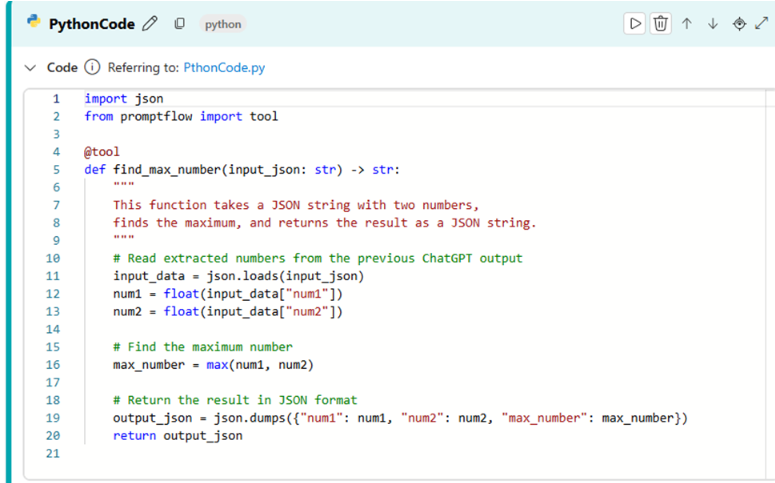775x483 pixels.
Task: Move the node down with down arrow
Action: [713, 24]
